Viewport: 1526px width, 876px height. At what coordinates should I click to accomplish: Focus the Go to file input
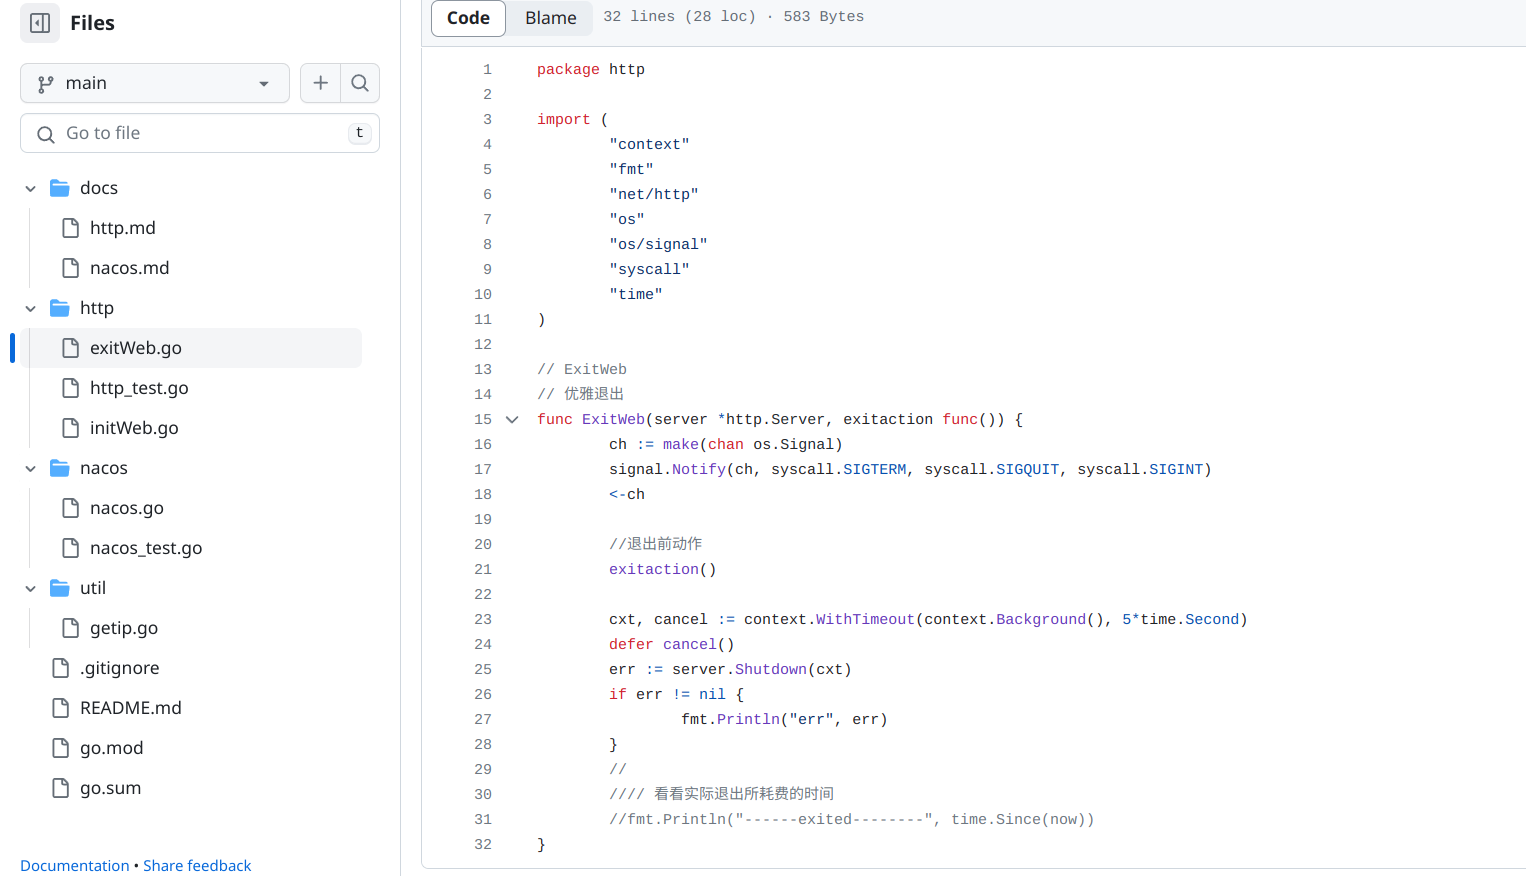(200, 133)
